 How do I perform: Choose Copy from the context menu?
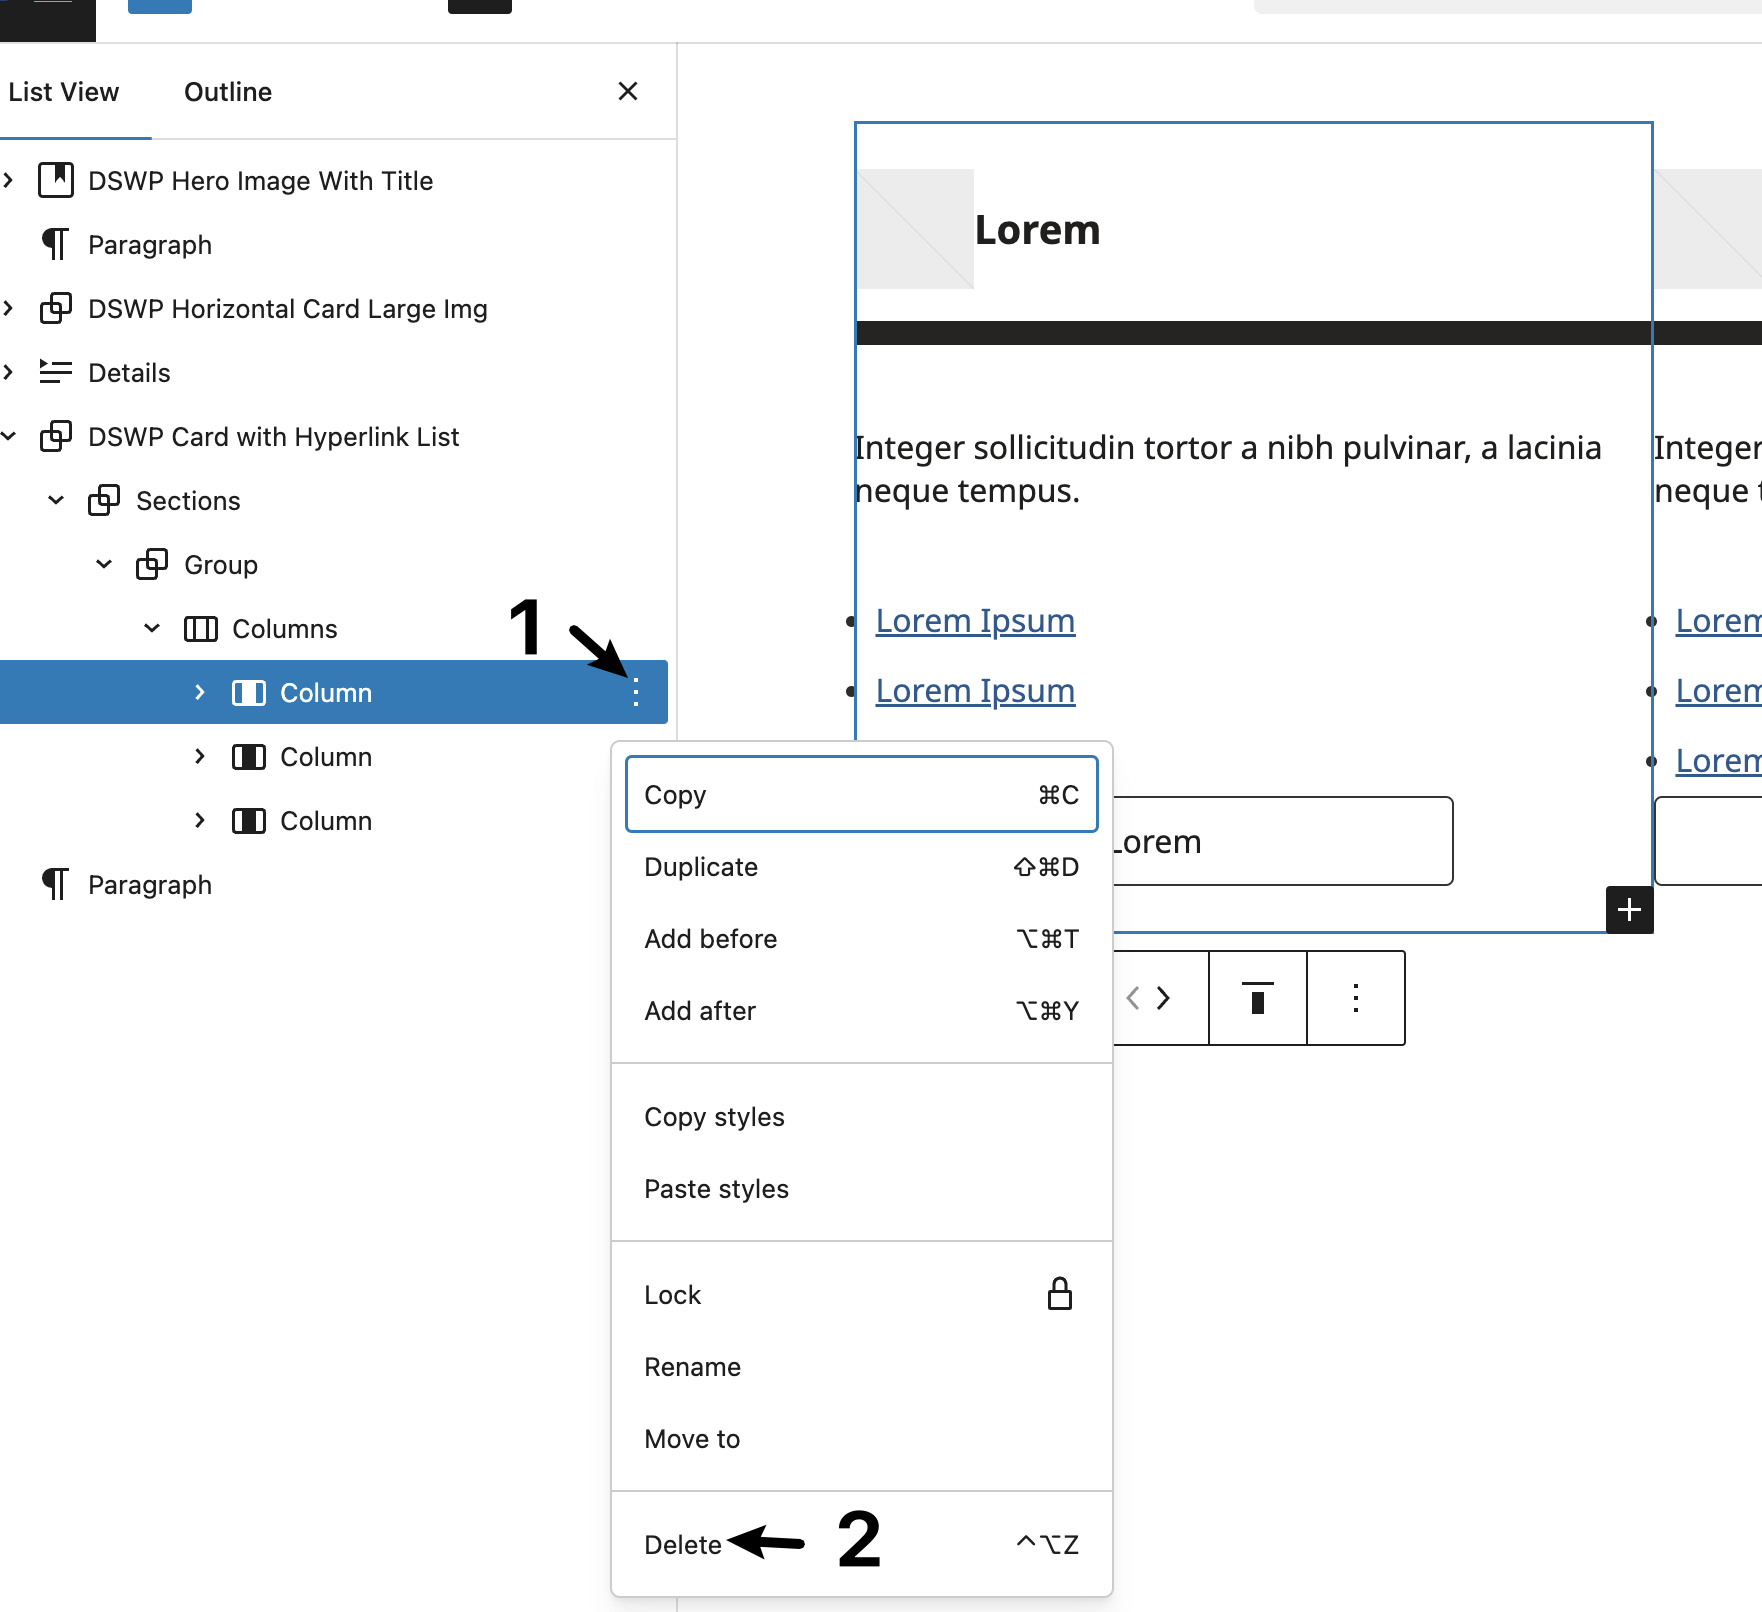(x=862, y=794)
